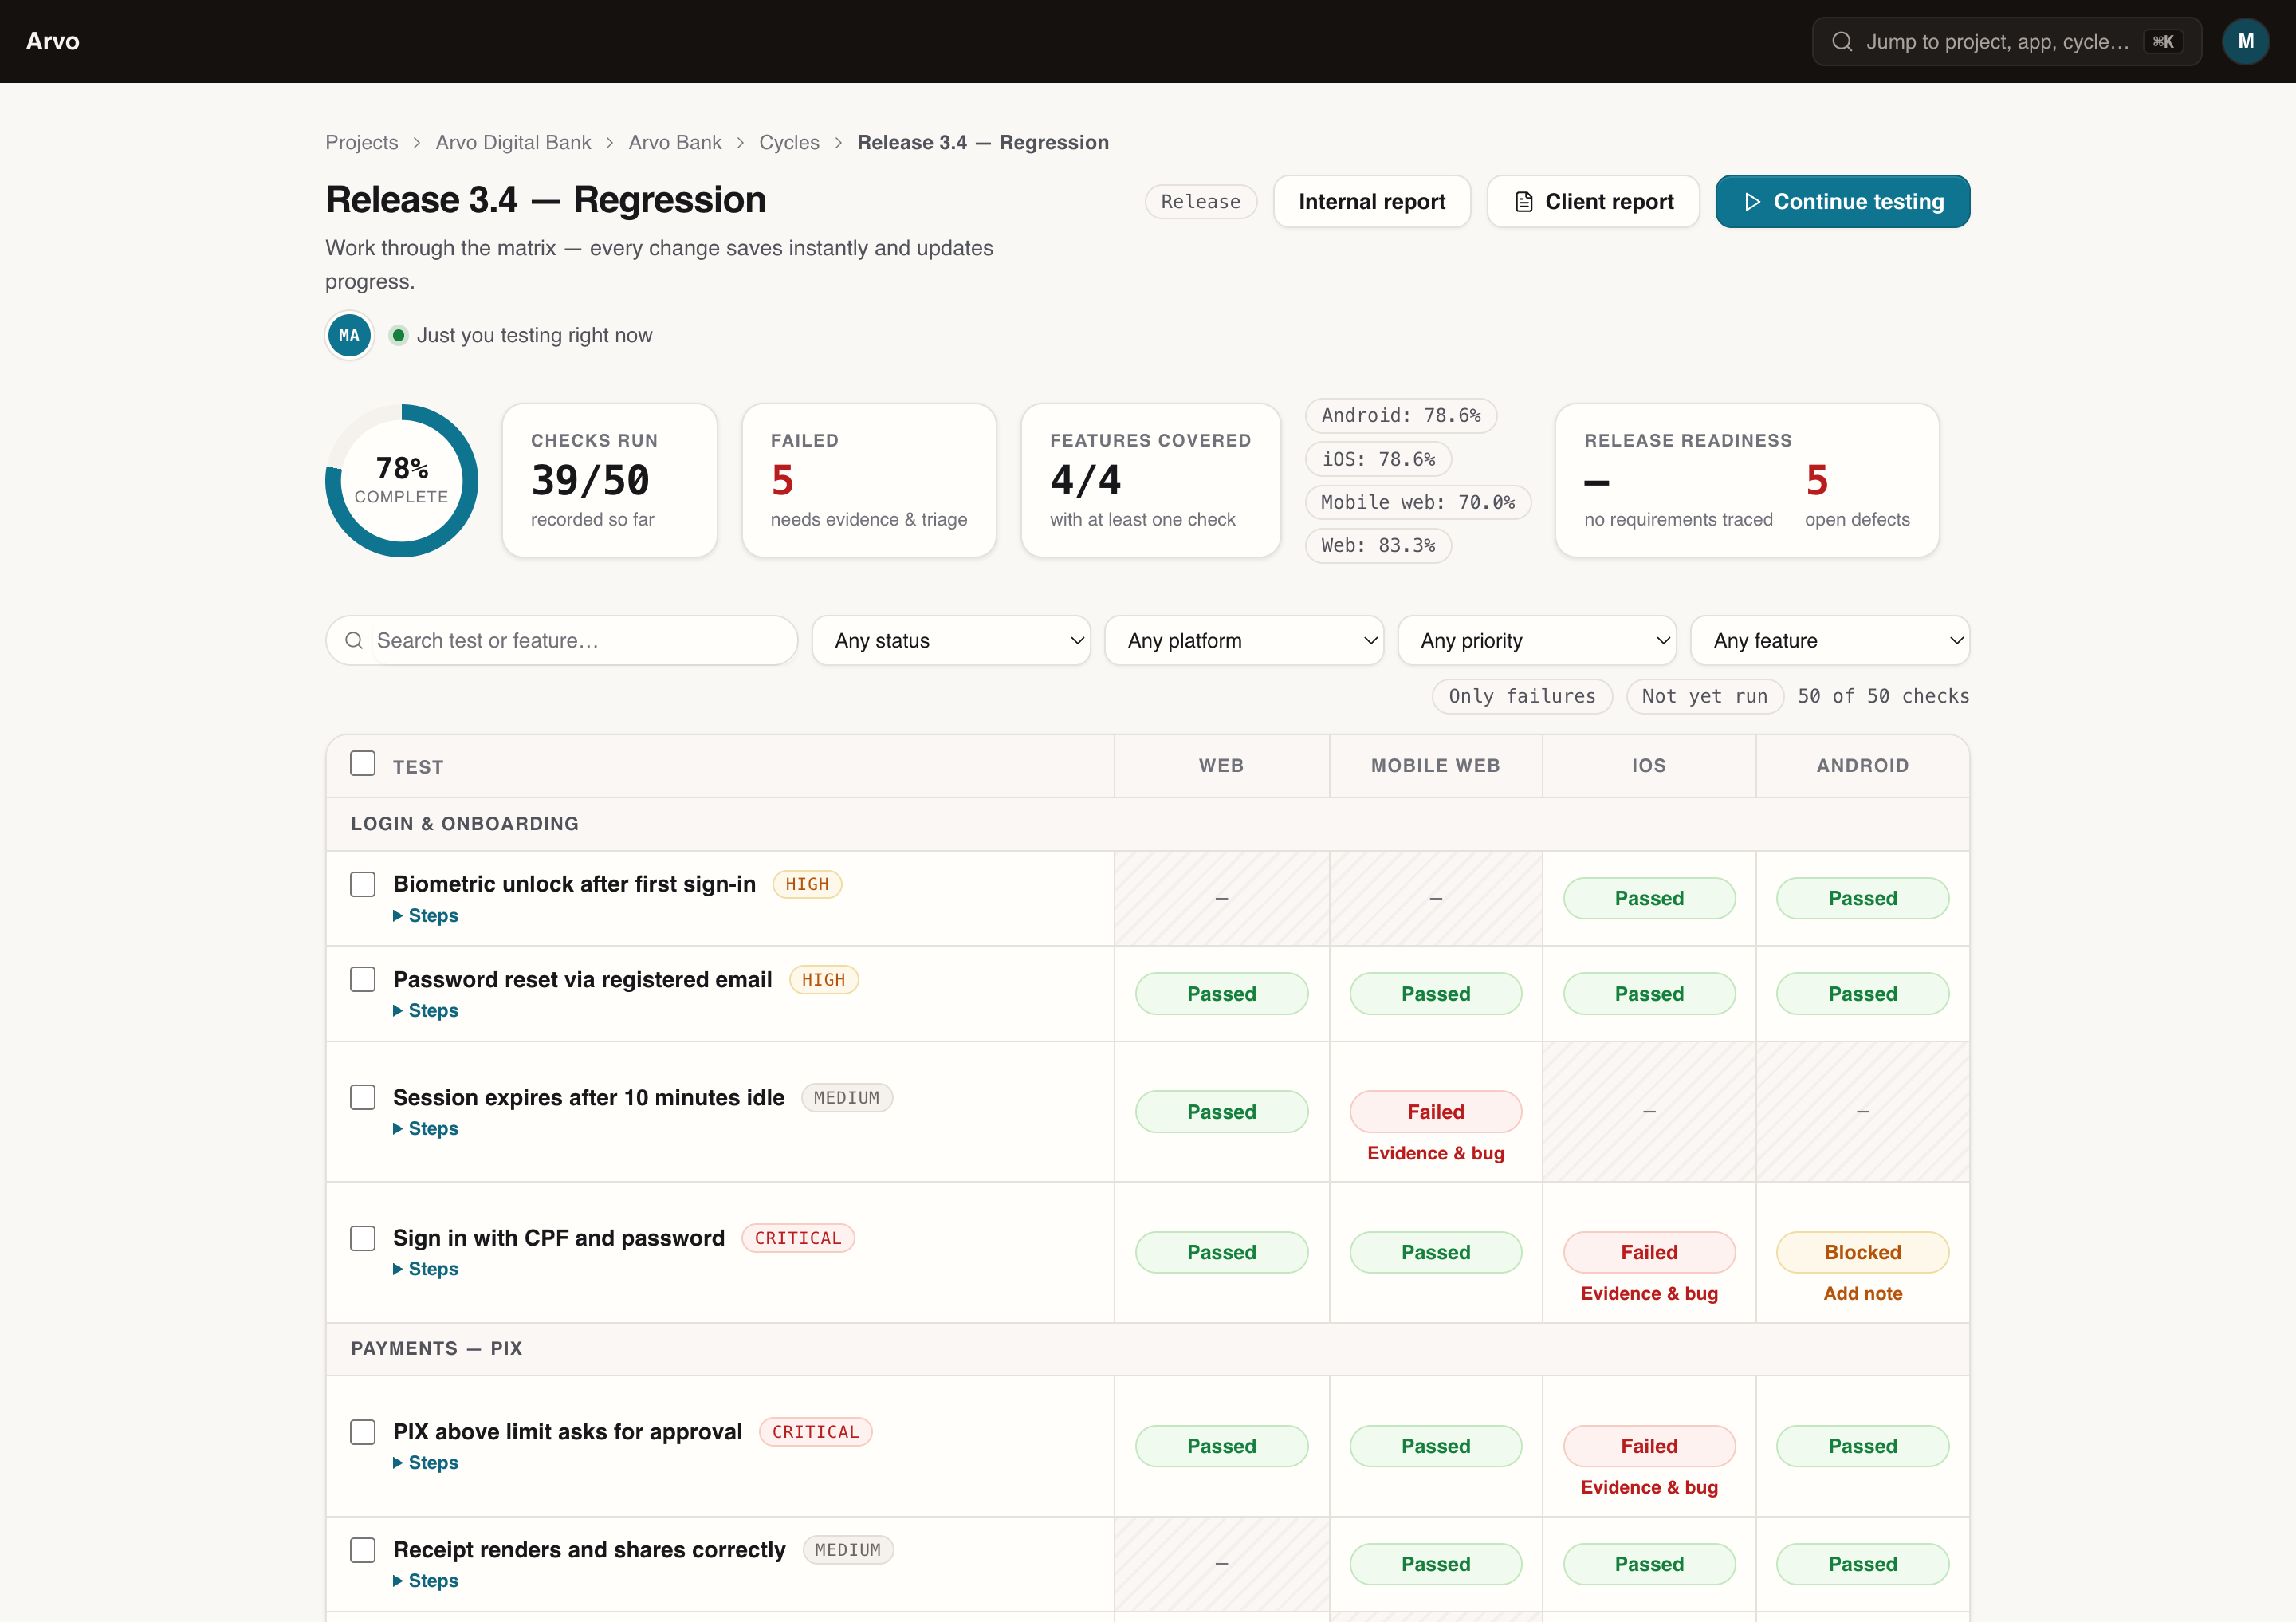Click the 78% complete progress ring
2296x1622 pixels.
click(402, 480)
